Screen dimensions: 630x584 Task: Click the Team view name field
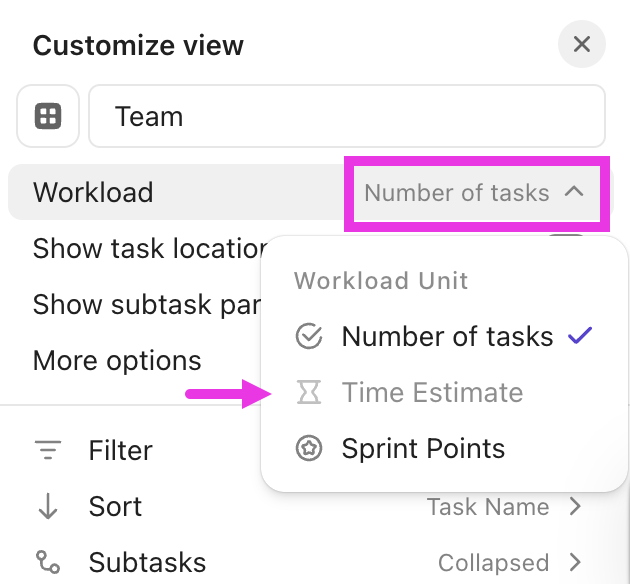pyautogui.click(x=346, y=117)
